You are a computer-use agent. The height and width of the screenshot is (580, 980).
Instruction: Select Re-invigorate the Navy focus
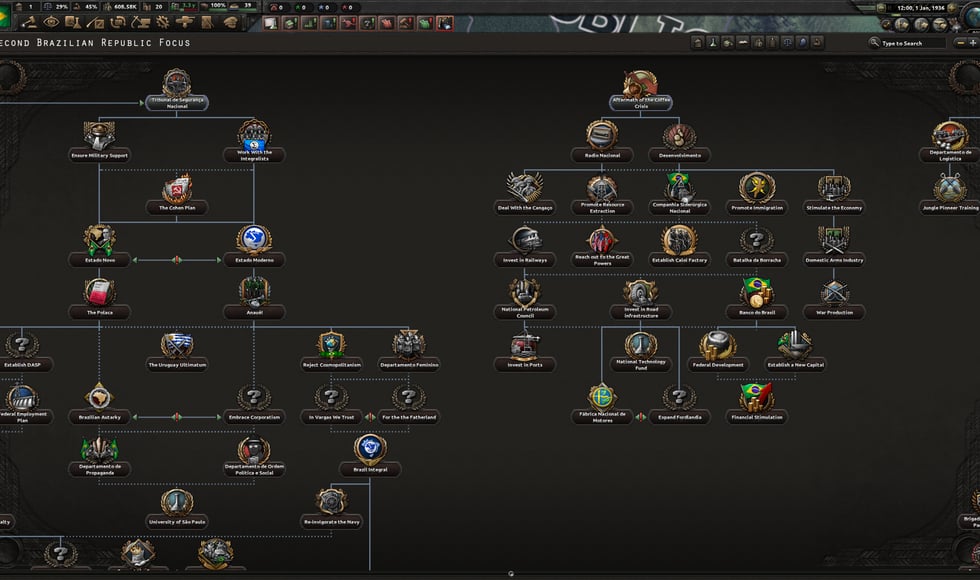click(x=332, y=508)
